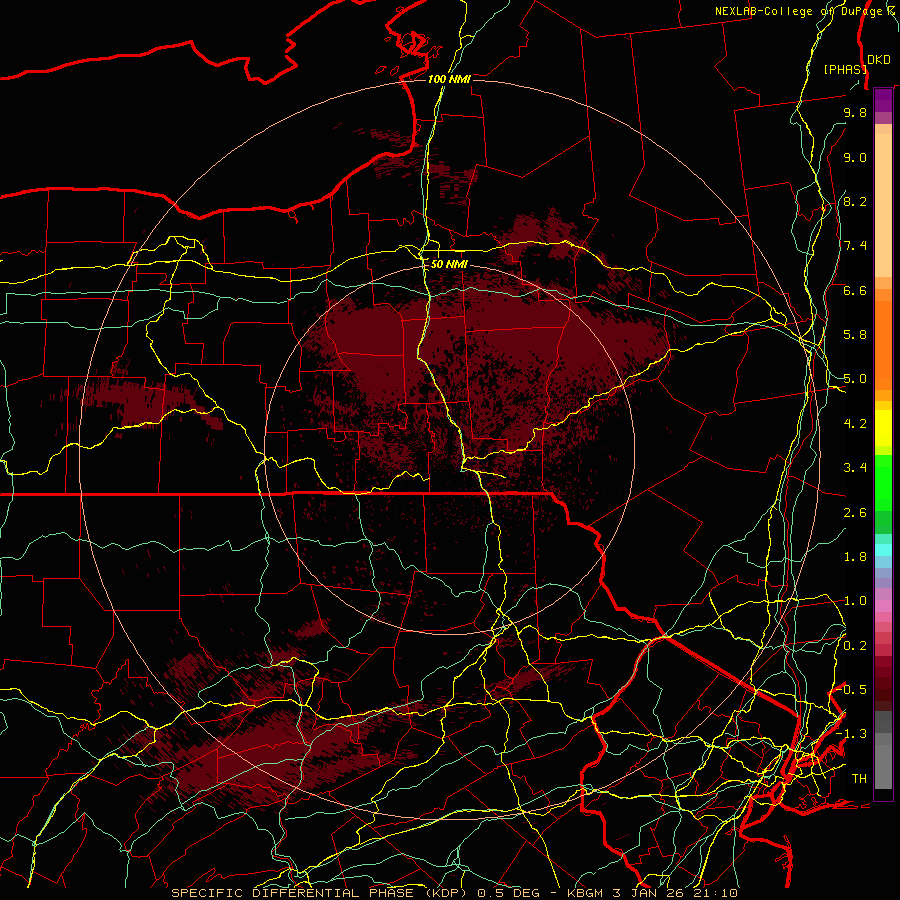900x900 pixels.
Task: Select the 1.0 scale value
Action: [855, 601]
